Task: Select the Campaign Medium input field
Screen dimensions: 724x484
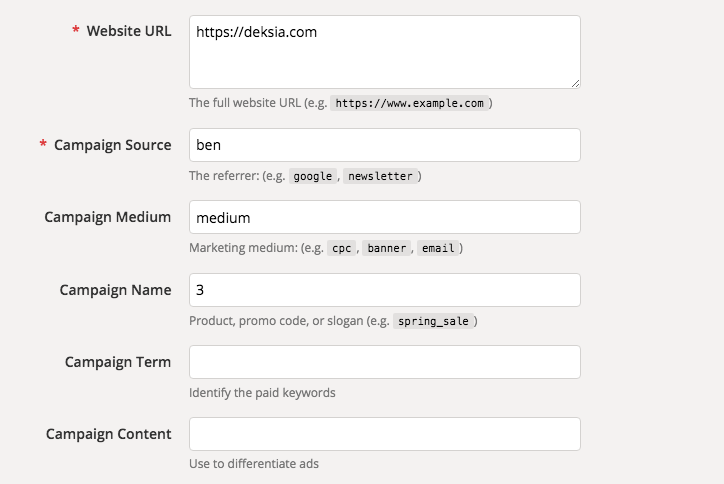Action: click(384, 217)
